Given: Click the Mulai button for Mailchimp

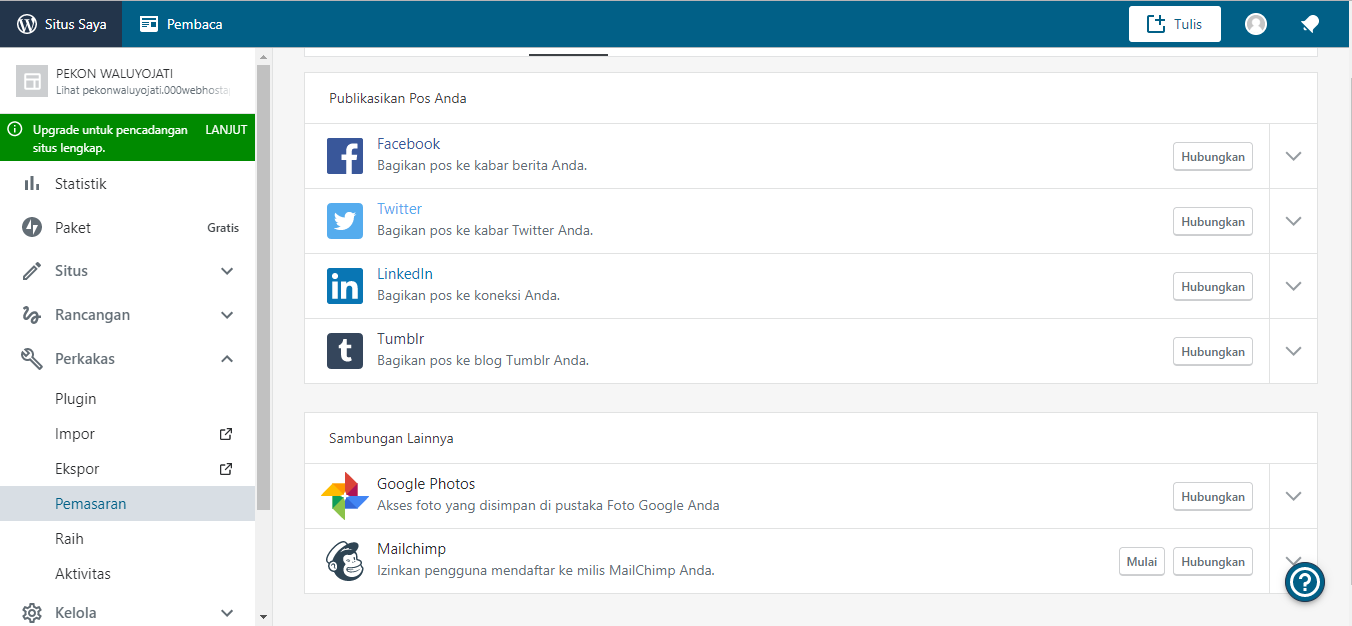Looking at the screenshot, I should [x=1142, y=562].
